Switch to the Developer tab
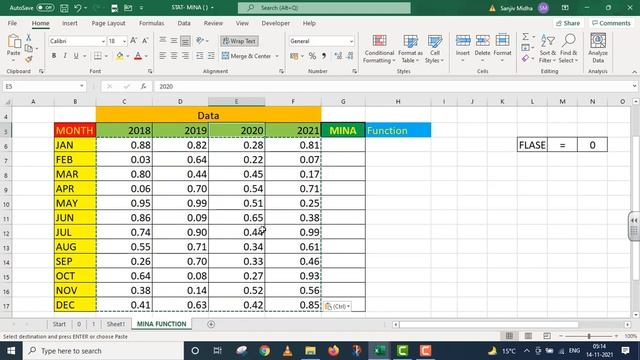This screenshot has width=640, height=360. (276, 23)
